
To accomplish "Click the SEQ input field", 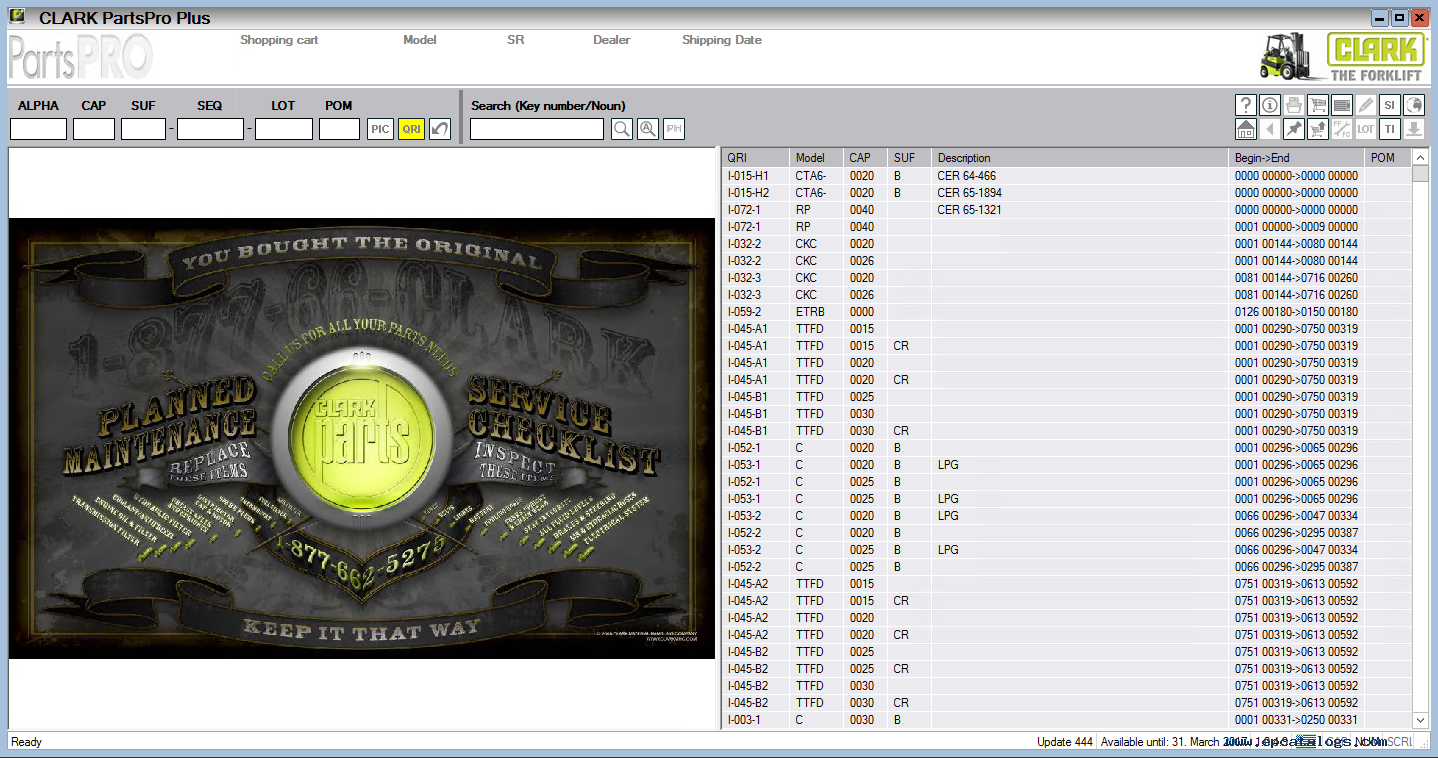I will 210,129.
